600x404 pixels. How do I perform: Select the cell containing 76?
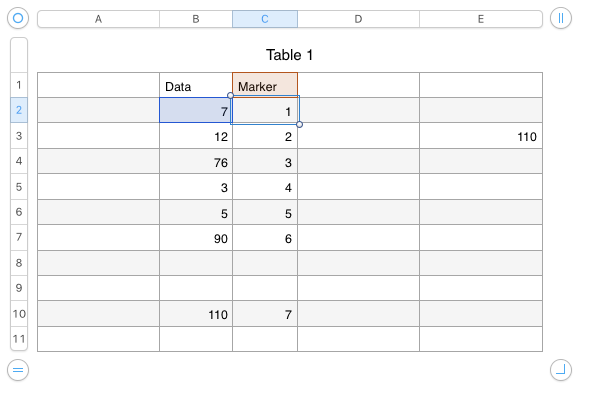(196, 162)
